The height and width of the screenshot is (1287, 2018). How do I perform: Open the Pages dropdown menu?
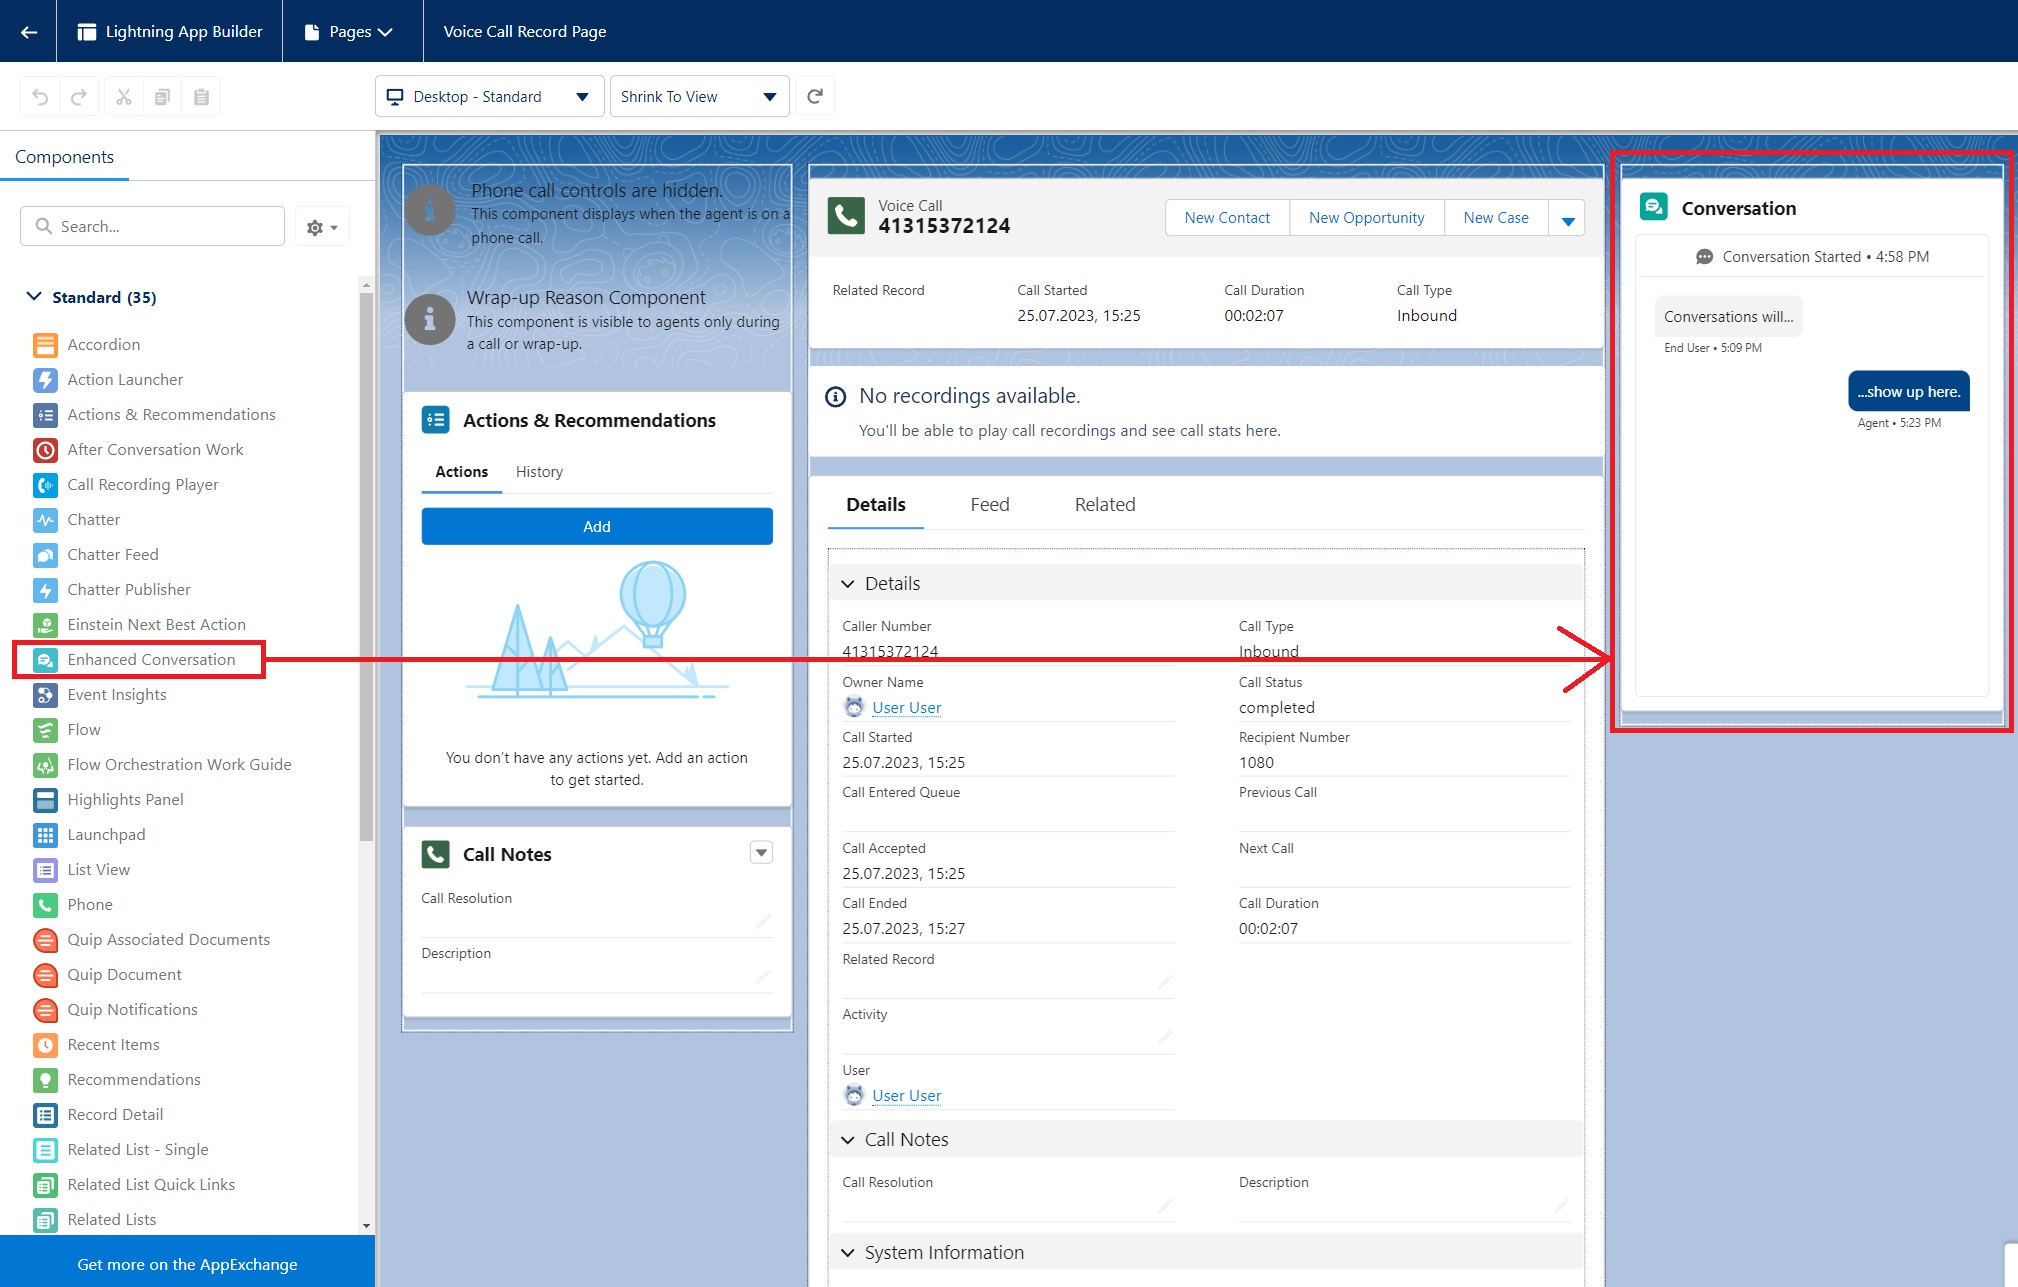tap(348, 32)
